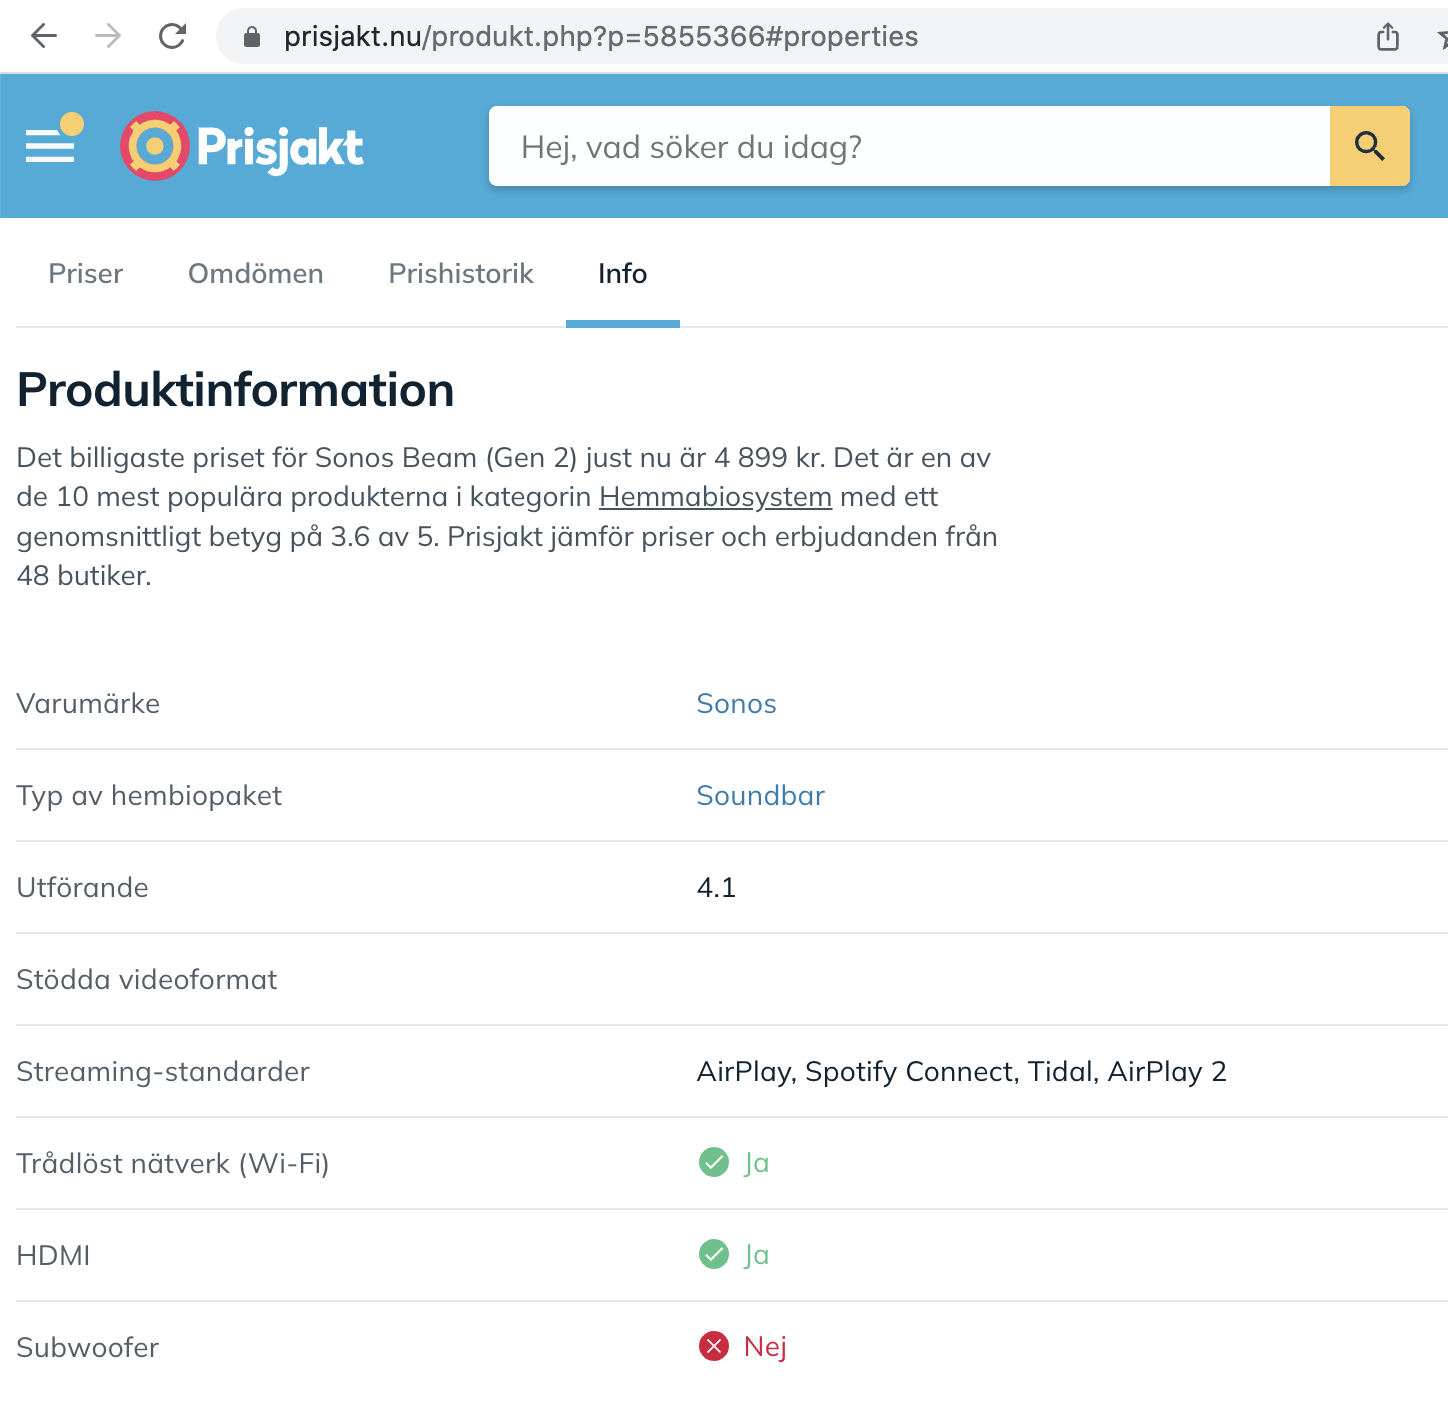
Task: Click the Prisjakt logo
Action: (x=241, y=146)
